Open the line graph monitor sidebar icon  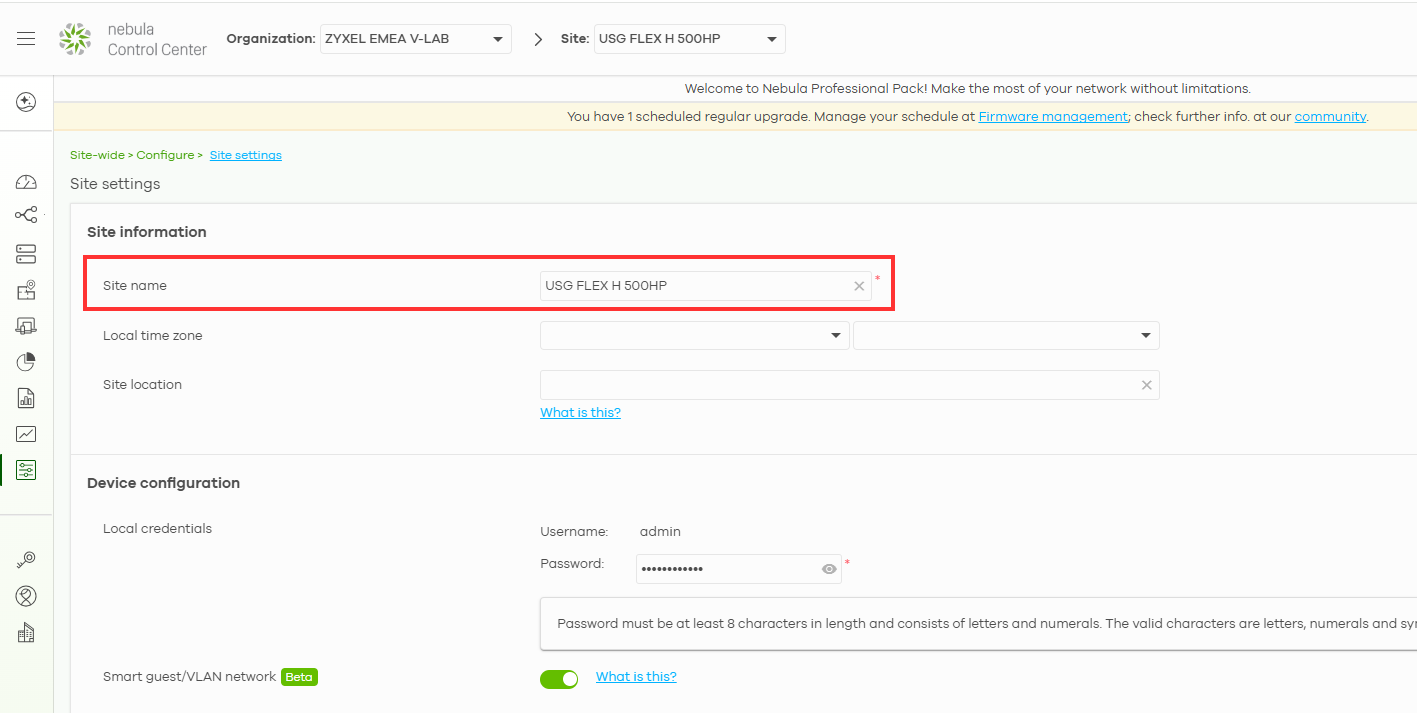click(x=26, y=434)
